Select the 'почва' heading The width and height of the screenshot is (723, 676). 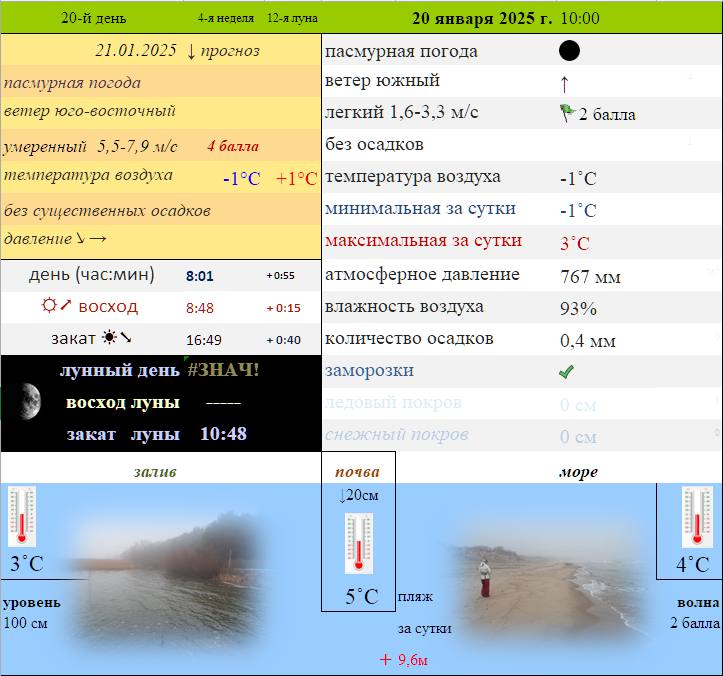click(357, 472)
